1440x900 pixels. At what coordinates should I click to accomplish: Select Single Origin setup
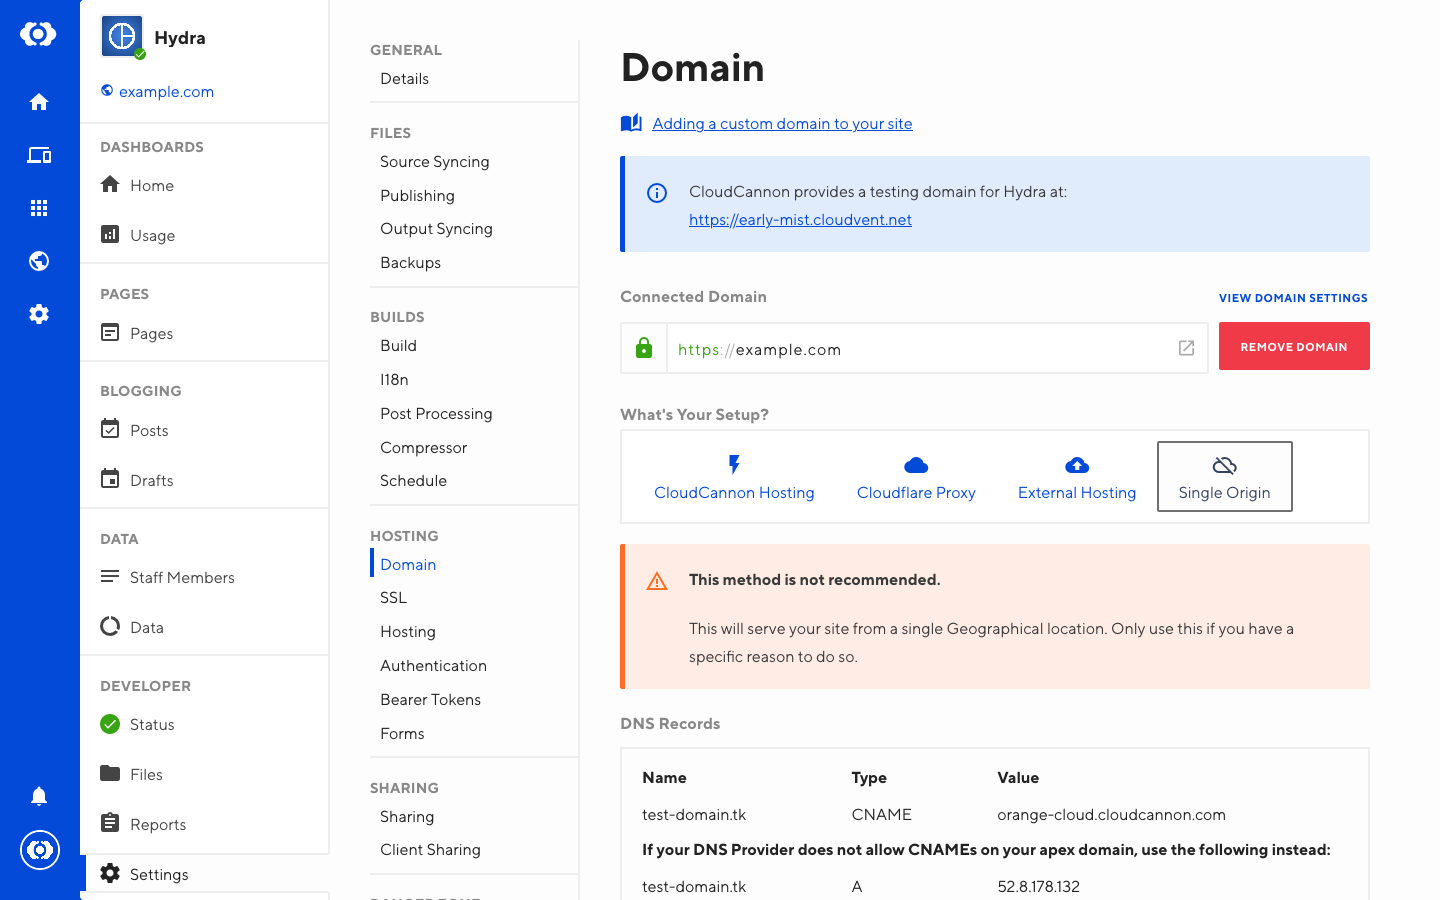1225,477
